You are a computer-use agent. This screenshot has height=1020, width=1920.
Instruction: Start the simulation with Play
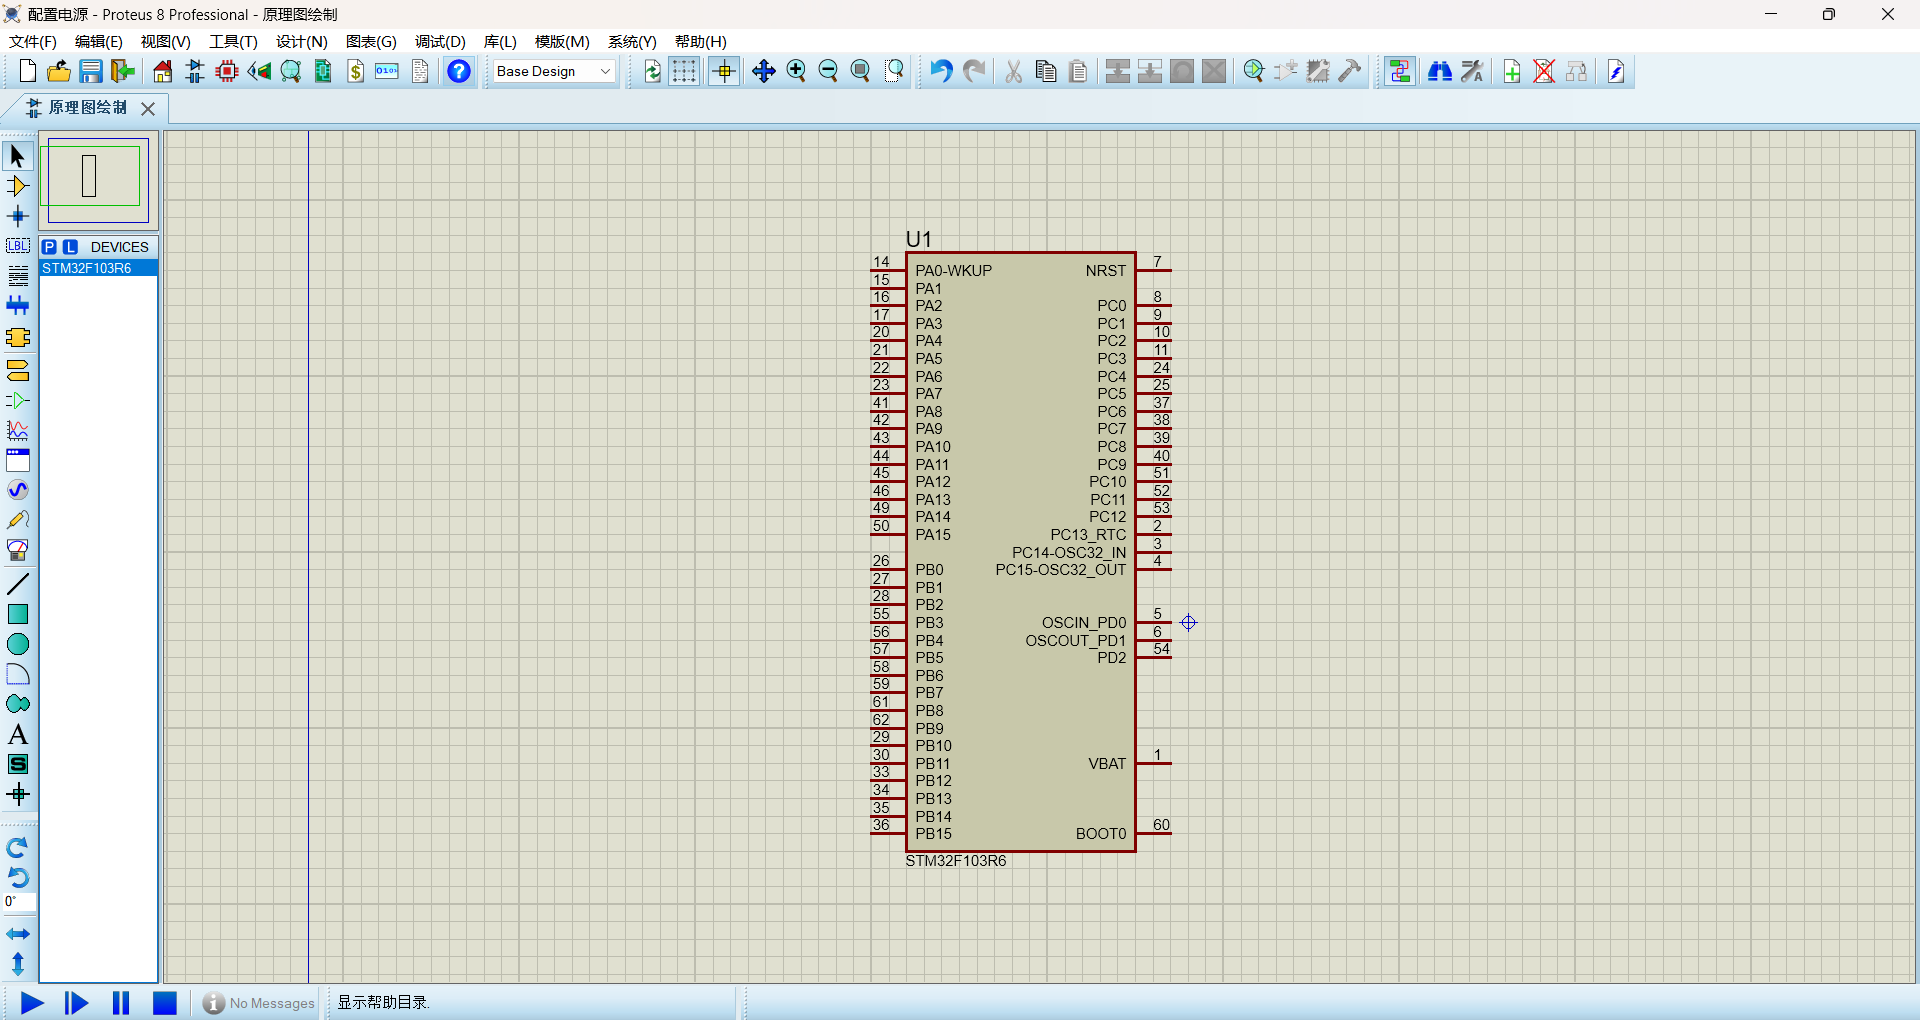coord(32,1003)
